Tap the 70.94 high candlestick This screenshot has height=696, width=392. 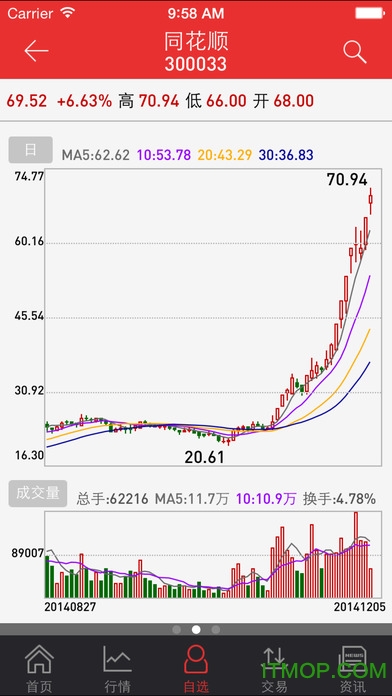[x=371, y=201]
